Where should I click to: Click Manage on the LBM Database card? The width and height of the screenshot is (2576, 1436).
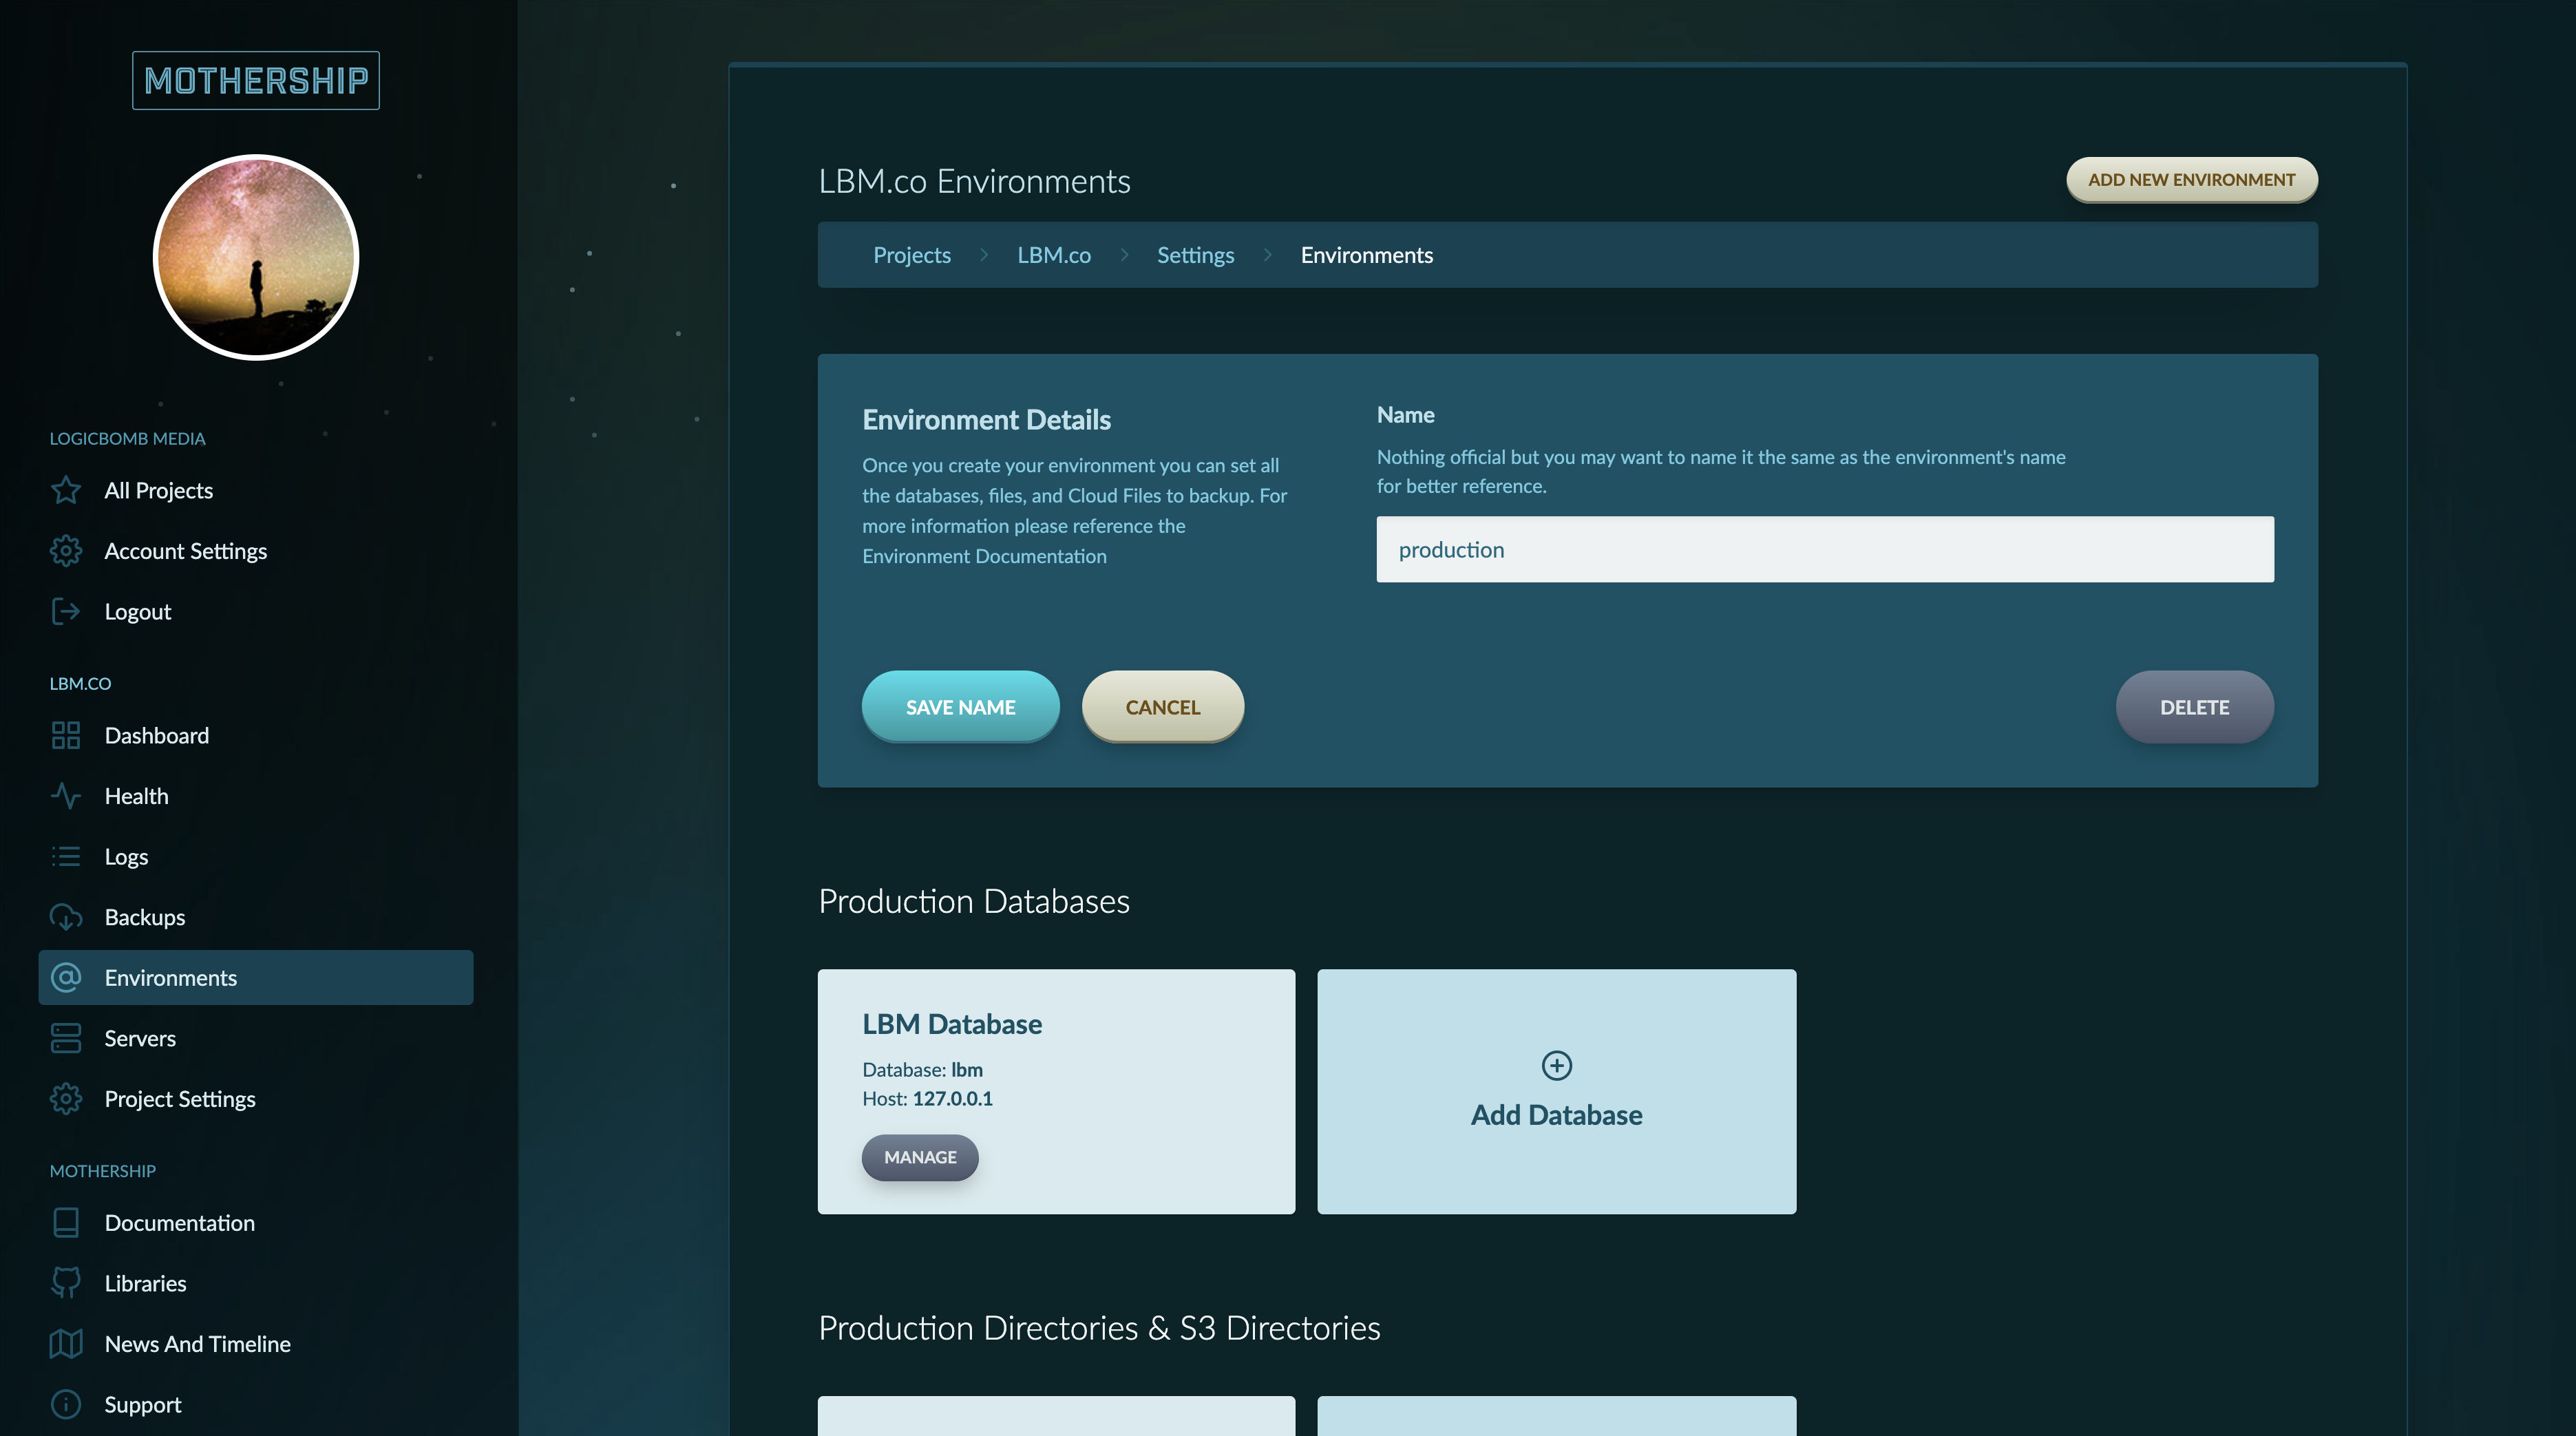[x=920, y=1157]
